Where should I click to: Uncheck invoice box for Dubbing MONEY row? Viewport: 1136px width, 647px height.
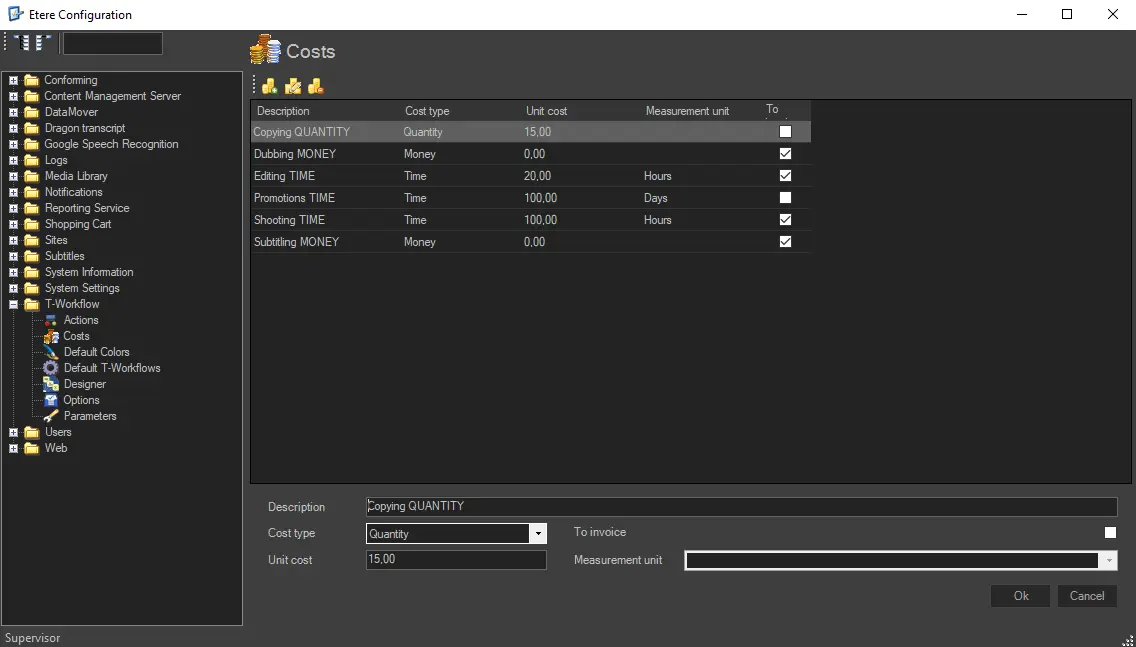tap(785, 154)
